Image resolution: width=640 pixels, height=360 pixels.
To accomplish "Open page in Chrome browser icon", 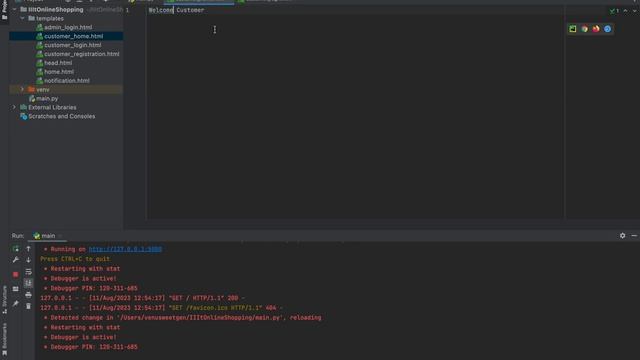I will [x=584, y=29].
